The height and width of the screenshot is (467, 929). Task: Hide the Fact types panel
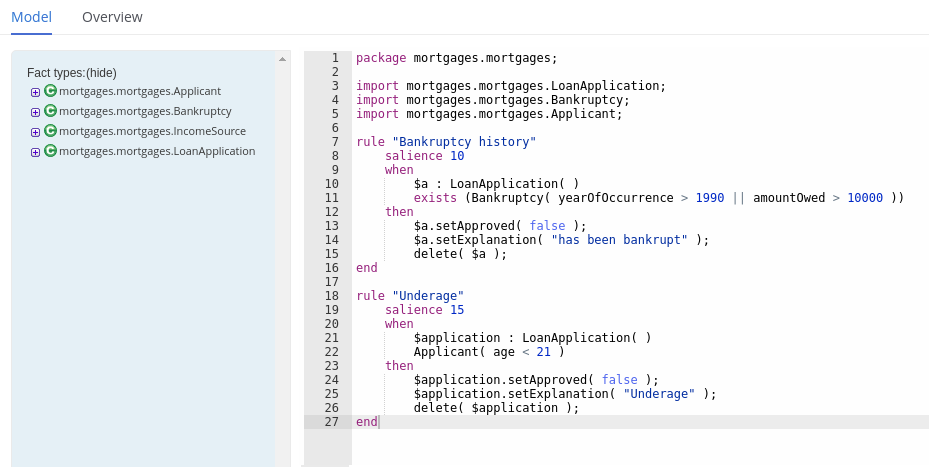coord(101,73)
